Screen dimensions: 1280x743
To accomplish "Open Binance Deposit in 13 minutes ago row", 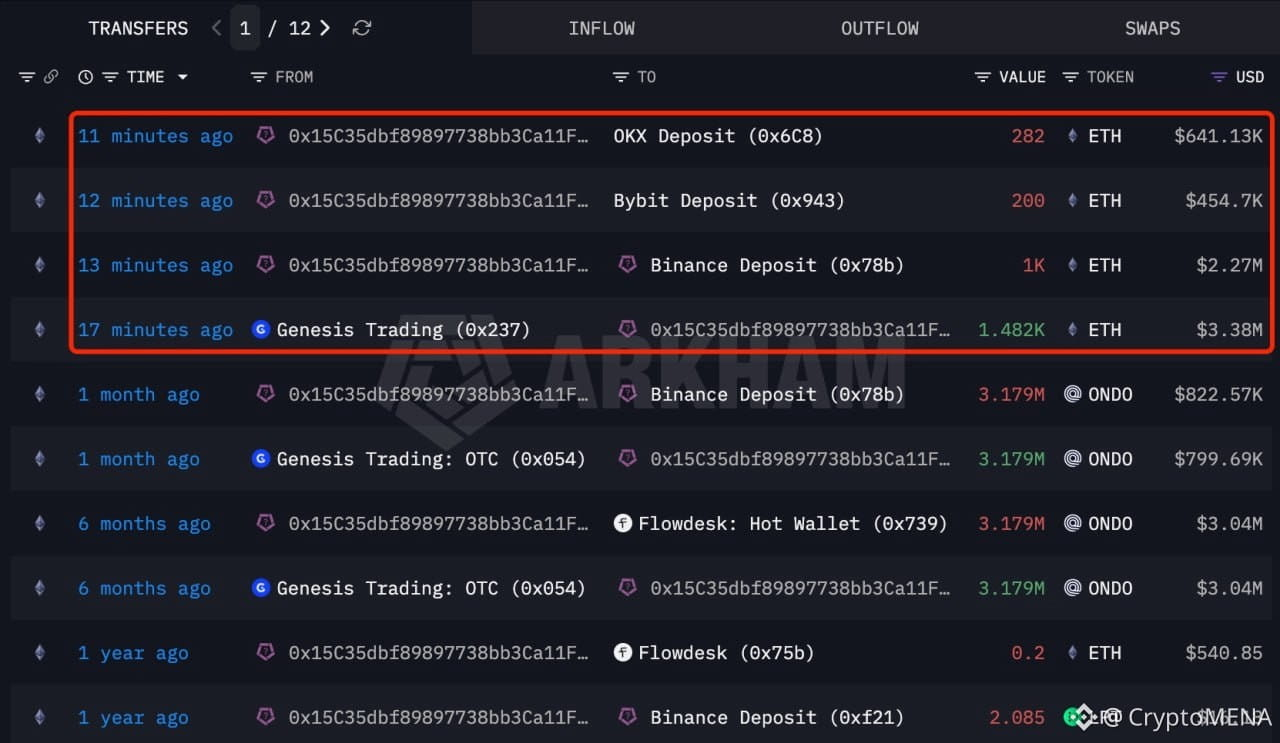I will (777, 265).
